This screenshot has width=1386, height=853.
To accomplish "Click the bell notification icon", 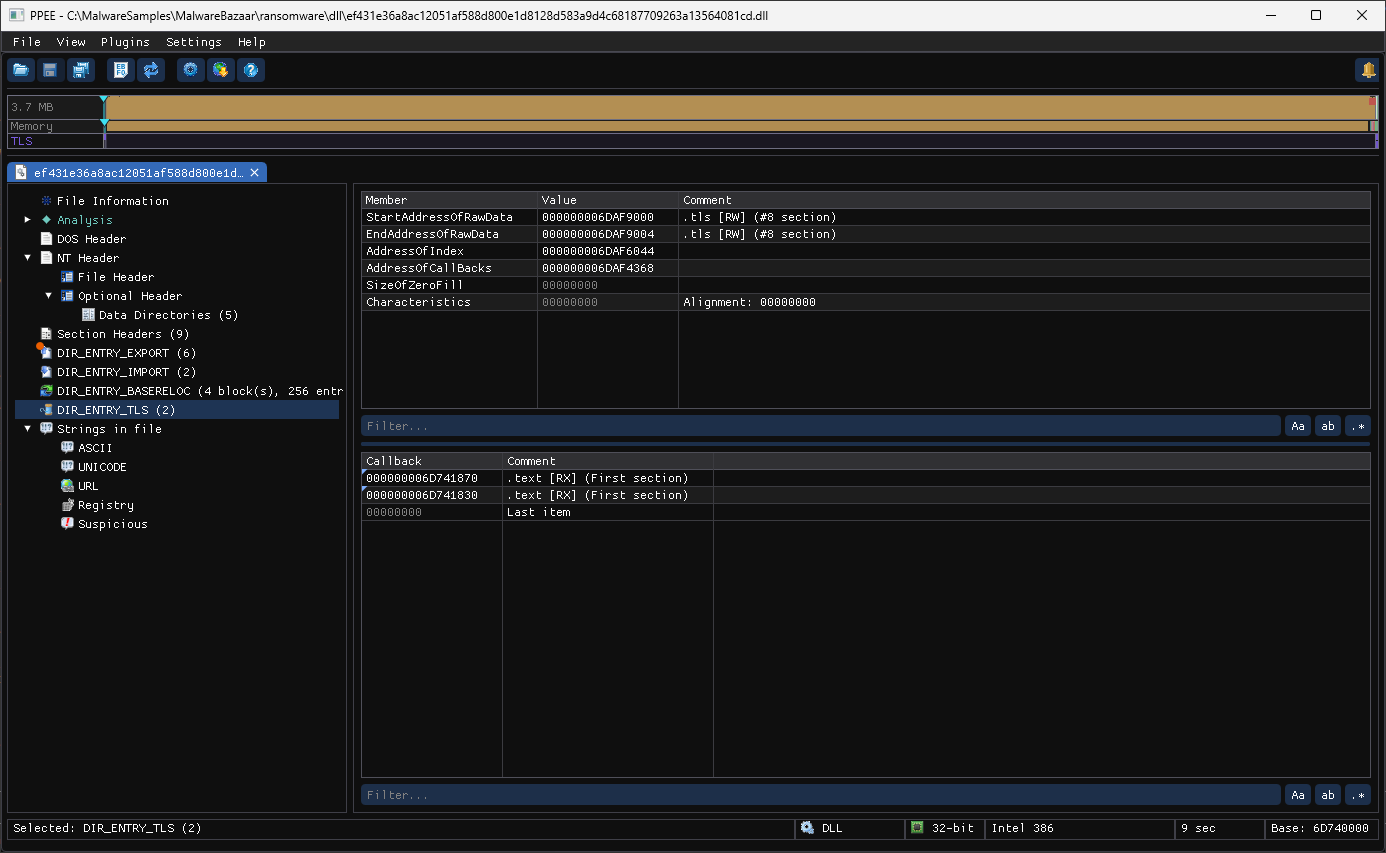I will (1367, 70).
